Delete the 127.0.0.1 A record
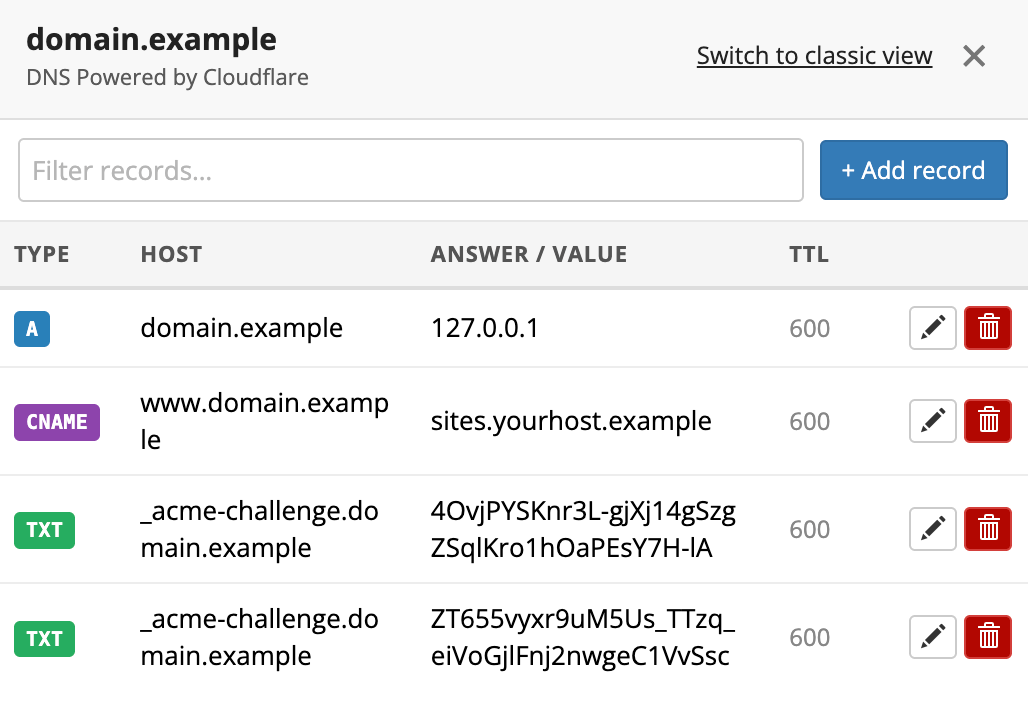This screenshot has height=716, width=1028. point(988,328)
